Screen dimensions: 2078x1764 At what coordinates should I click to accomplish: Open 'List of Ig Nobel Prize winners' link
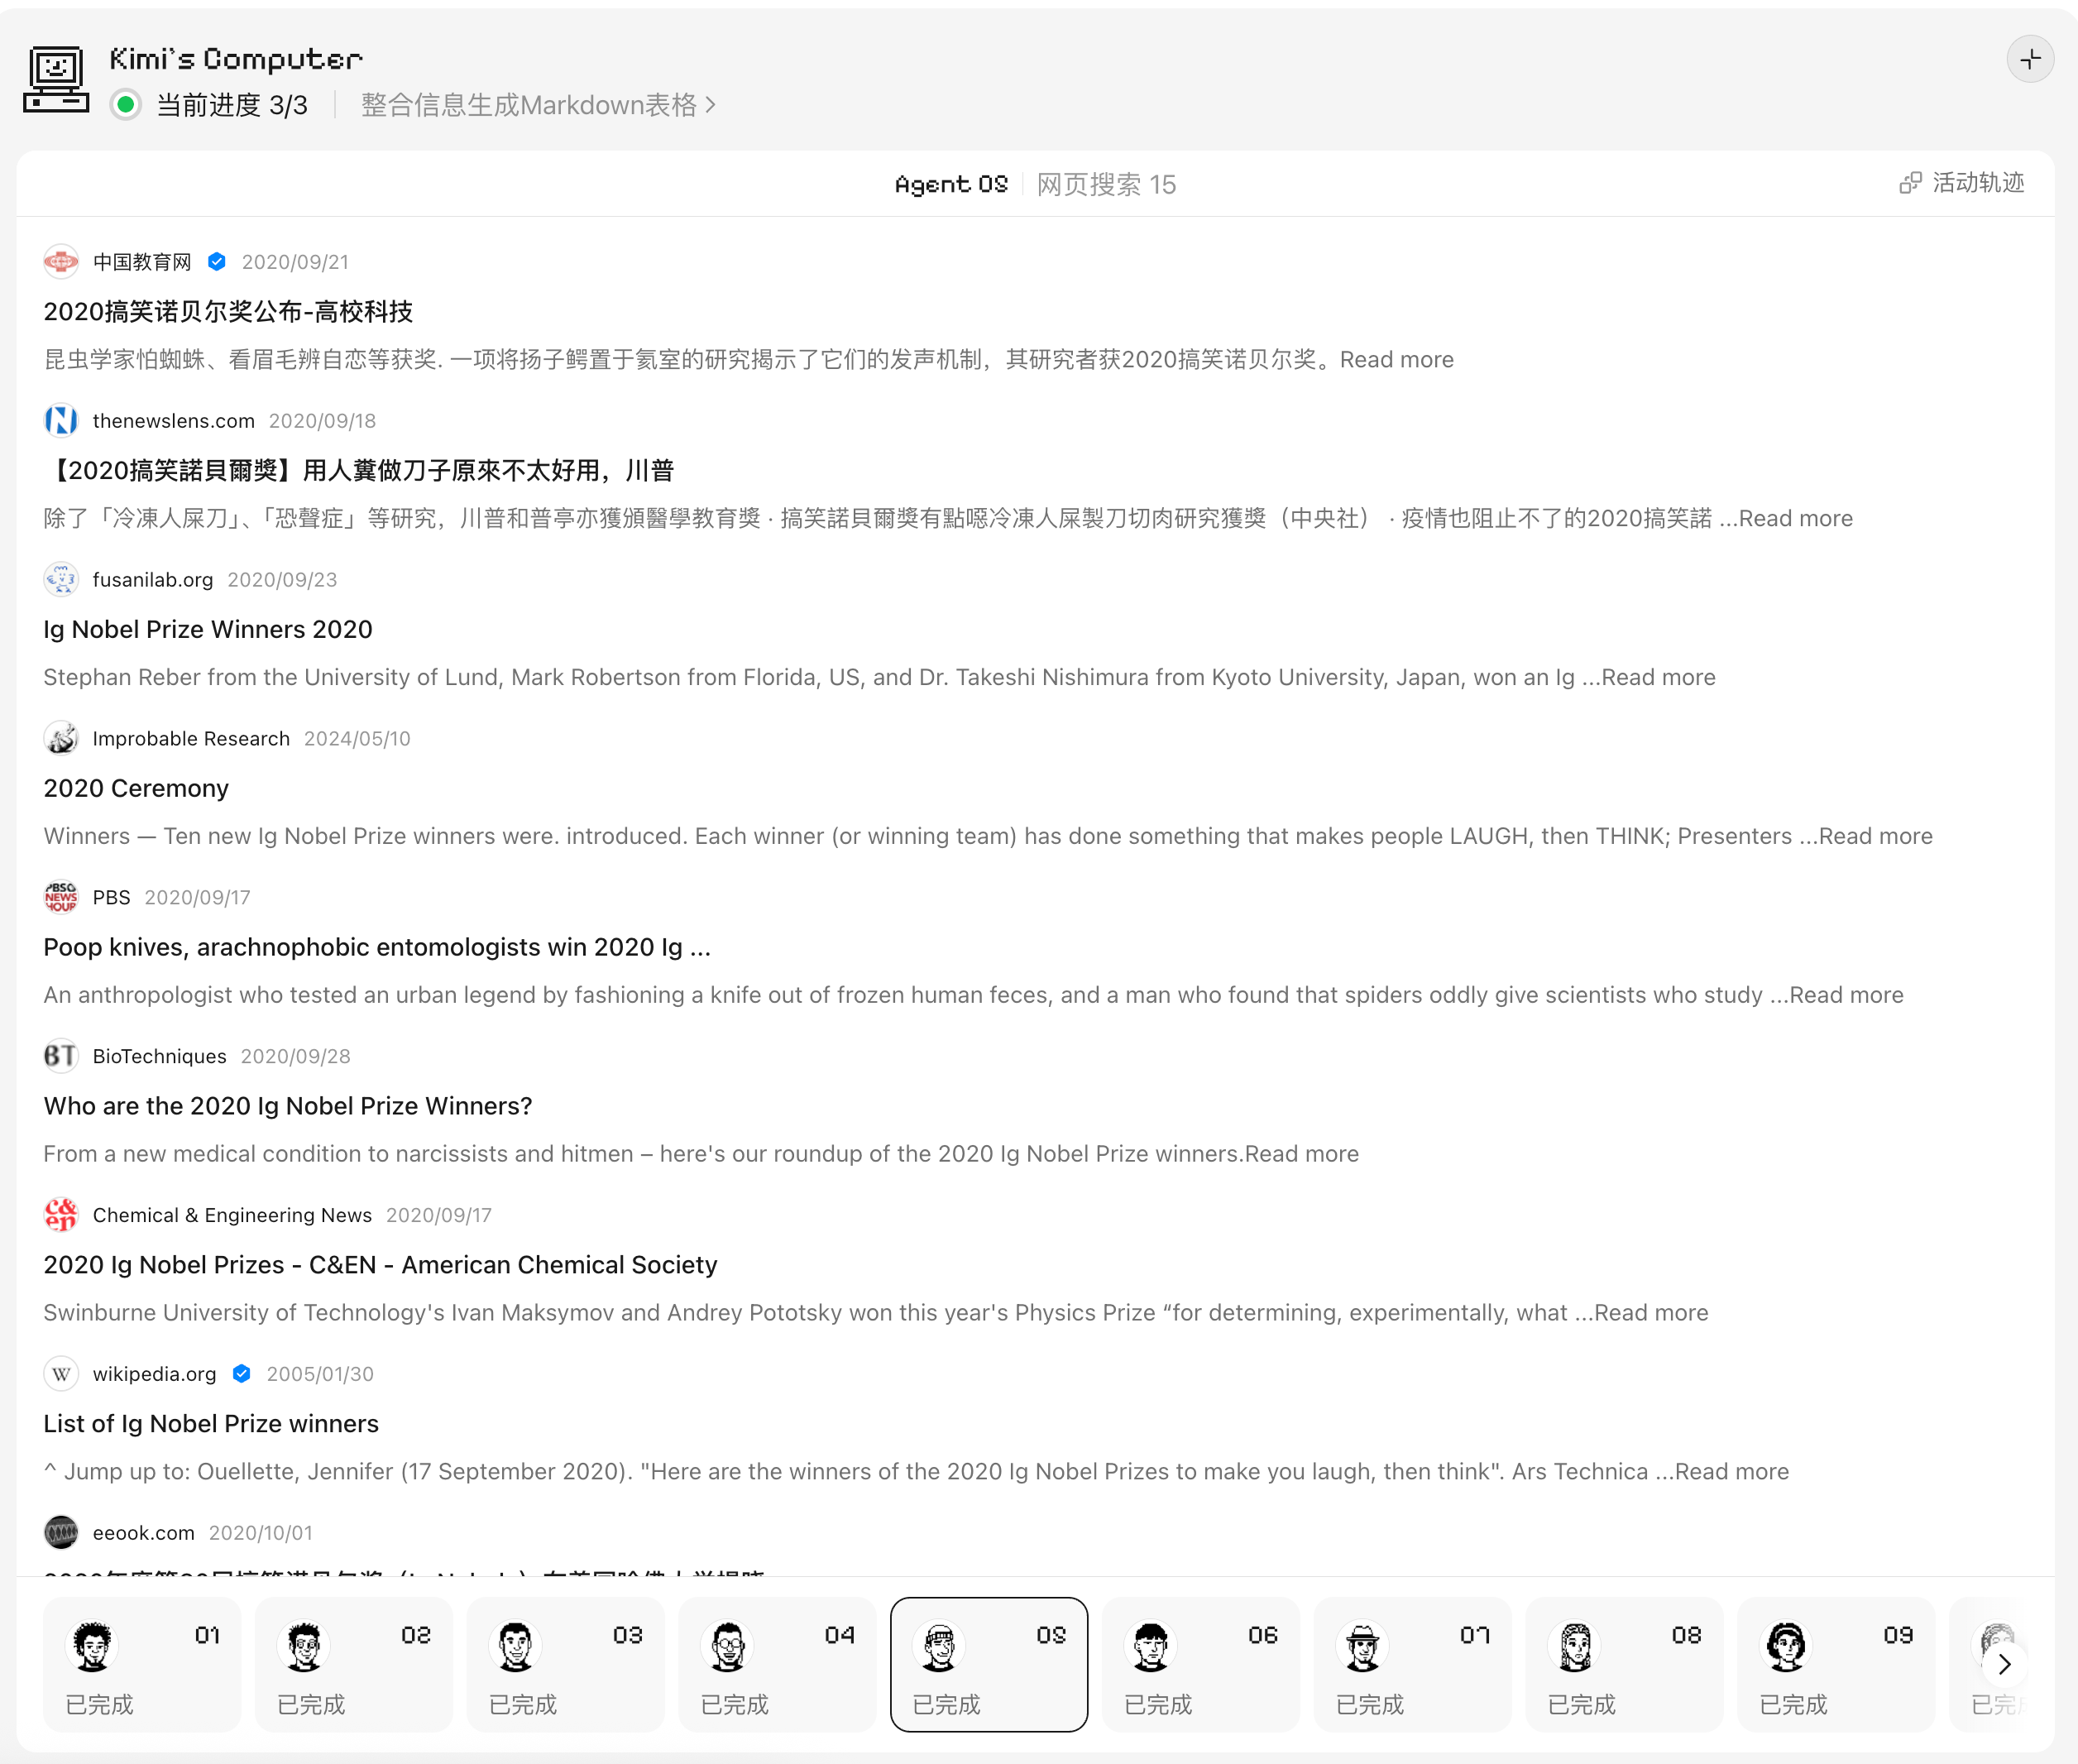pyautogui.click(x=211, y=1424)
